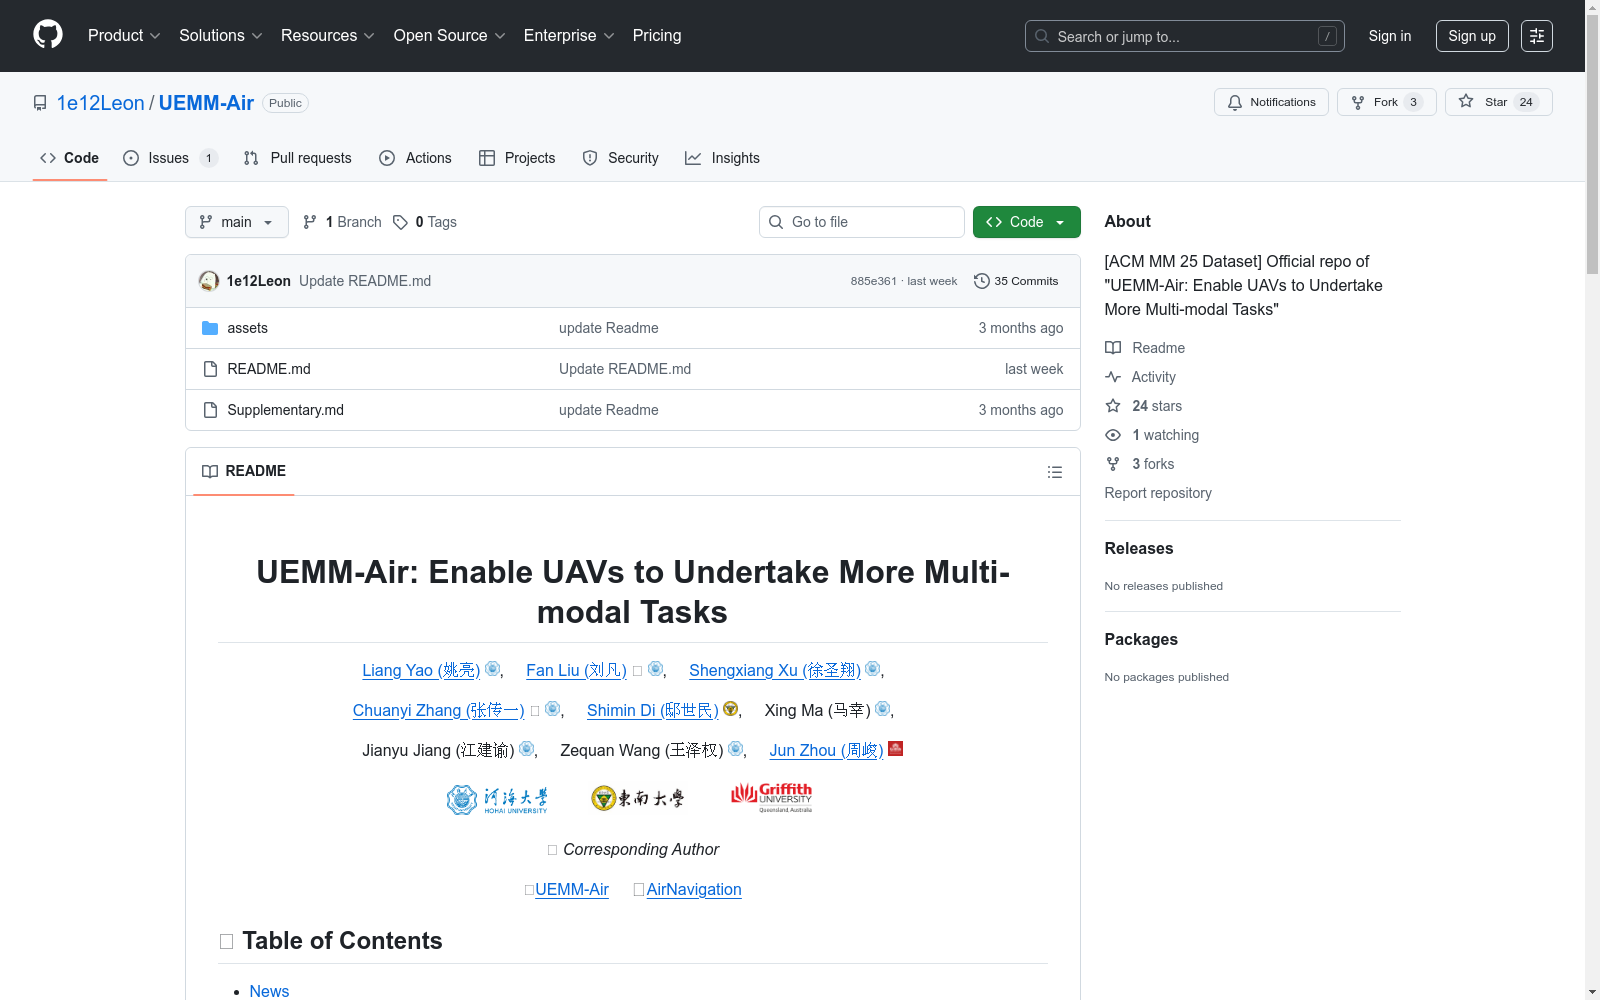Viewport: 1600px width, 1000px height.
Task: Open the README outline menu icon
Action: (x=1055, y=472)
